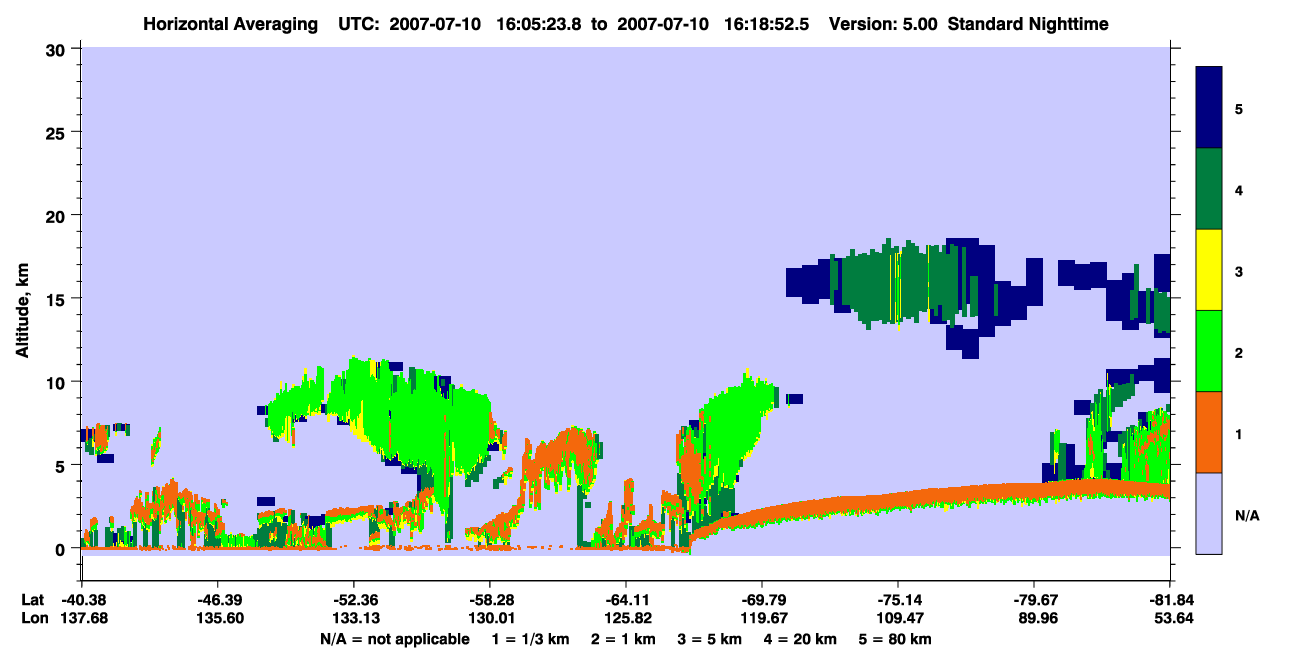Click the latitude value -52.36

354,600
